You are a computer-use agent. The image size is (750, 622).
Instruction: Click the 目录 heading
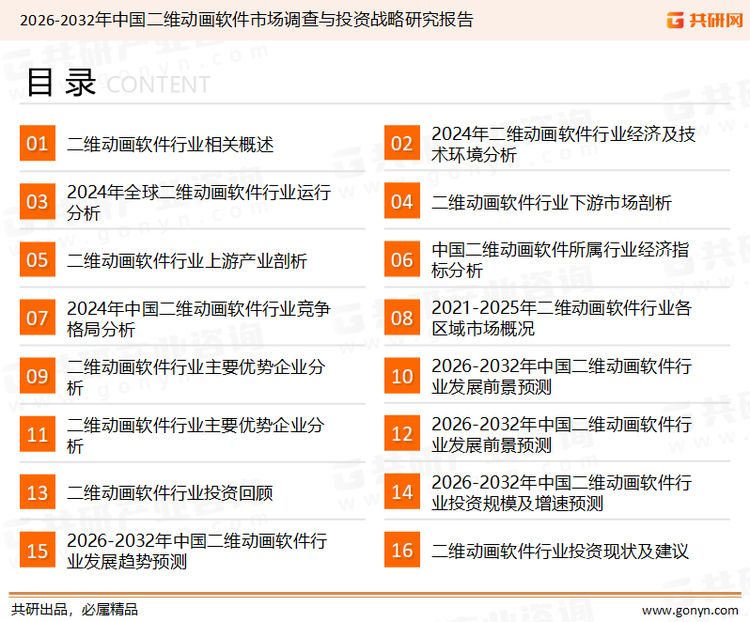pos(61,83)
